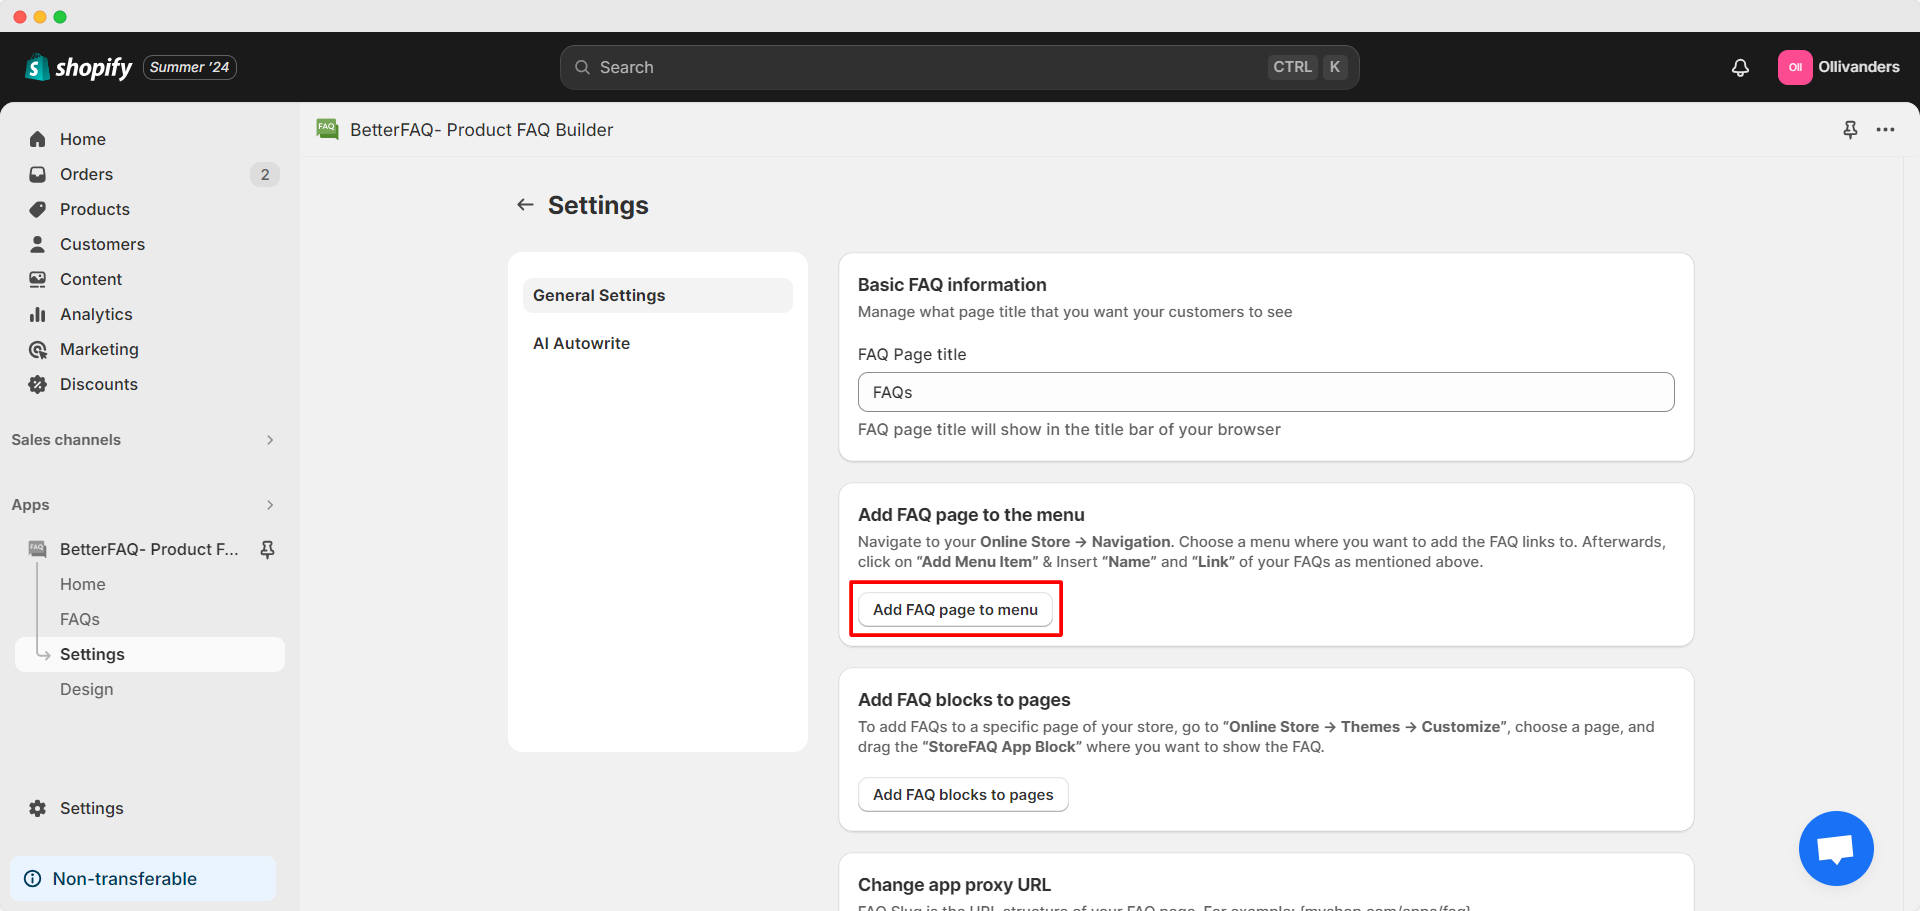Image resolution: width=1920 pixels, height=911 pixels.
Task: Click the Change app proxy URL heading
Action: tap(954, 885)
